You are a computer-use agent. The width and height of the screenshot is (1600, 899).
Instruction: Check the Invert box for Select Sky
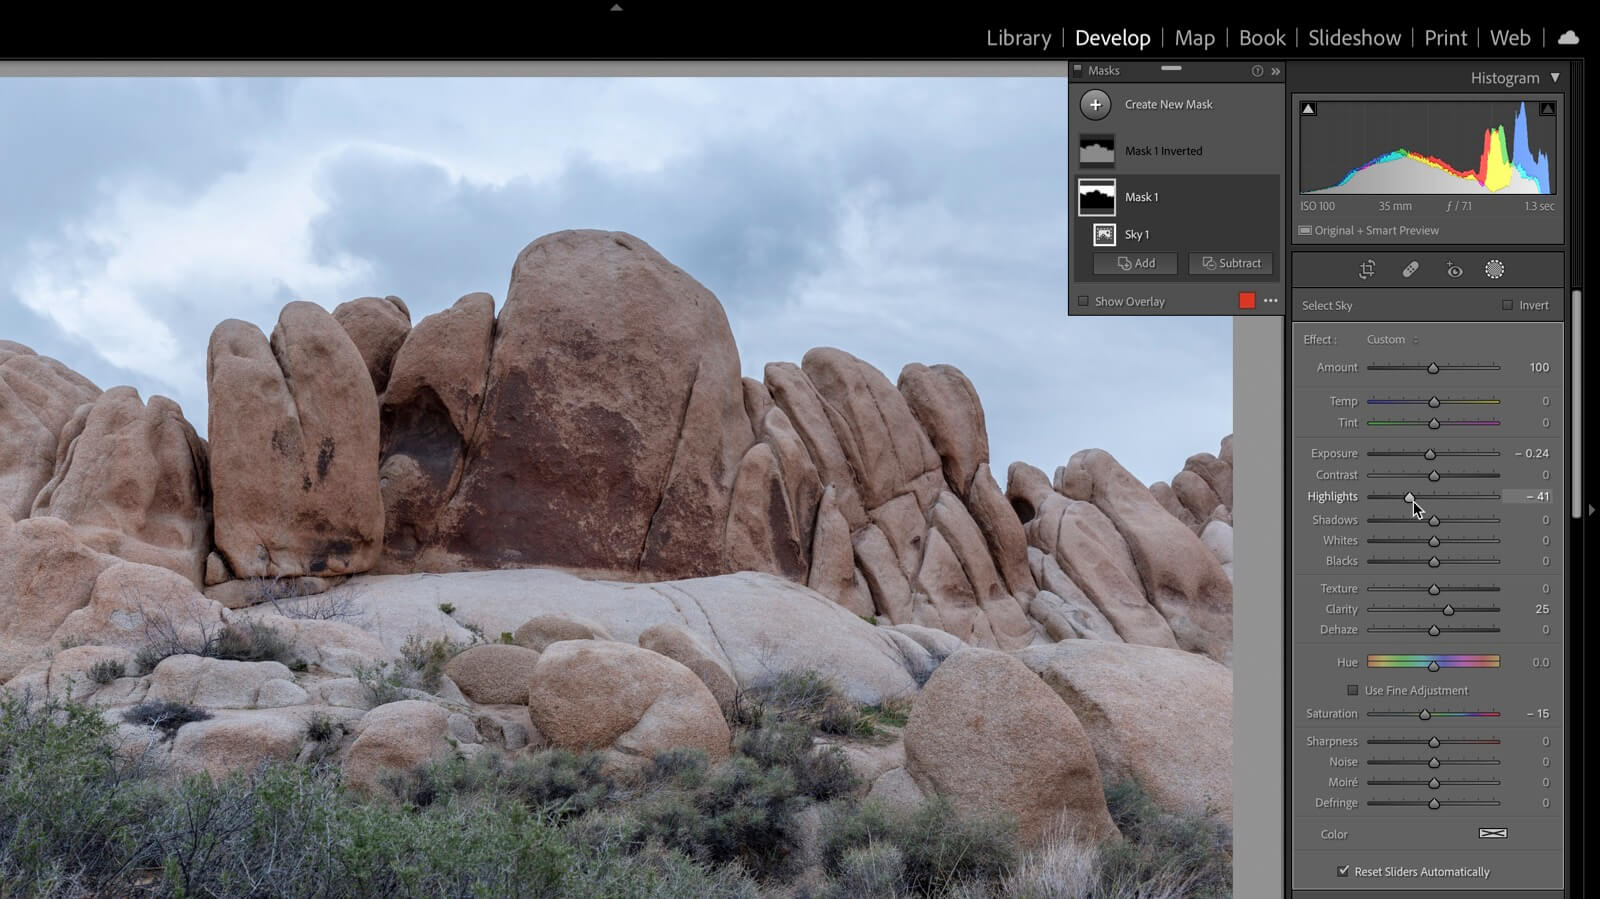[x=1507, y=306]
